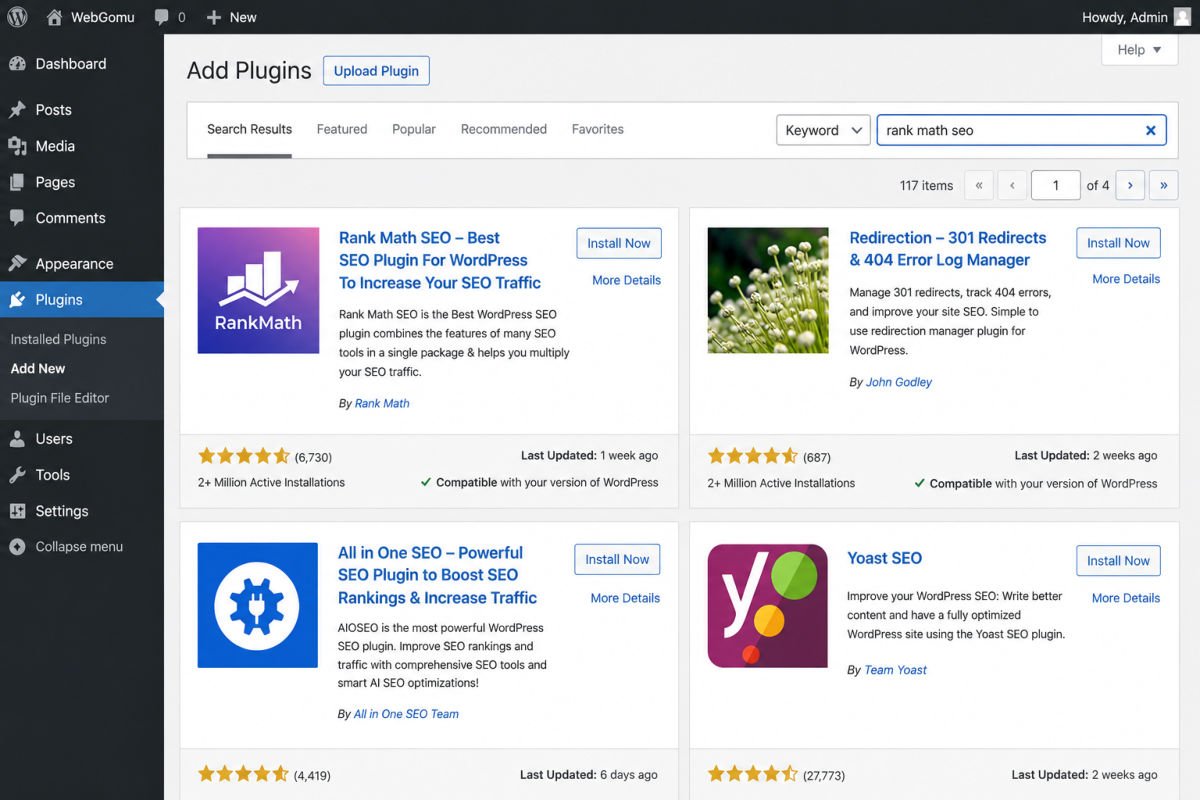Image resolution: width=1200 pixels, height=800 pixels.
Task: Clear the search field with X
Action: tap(1150, 130)
